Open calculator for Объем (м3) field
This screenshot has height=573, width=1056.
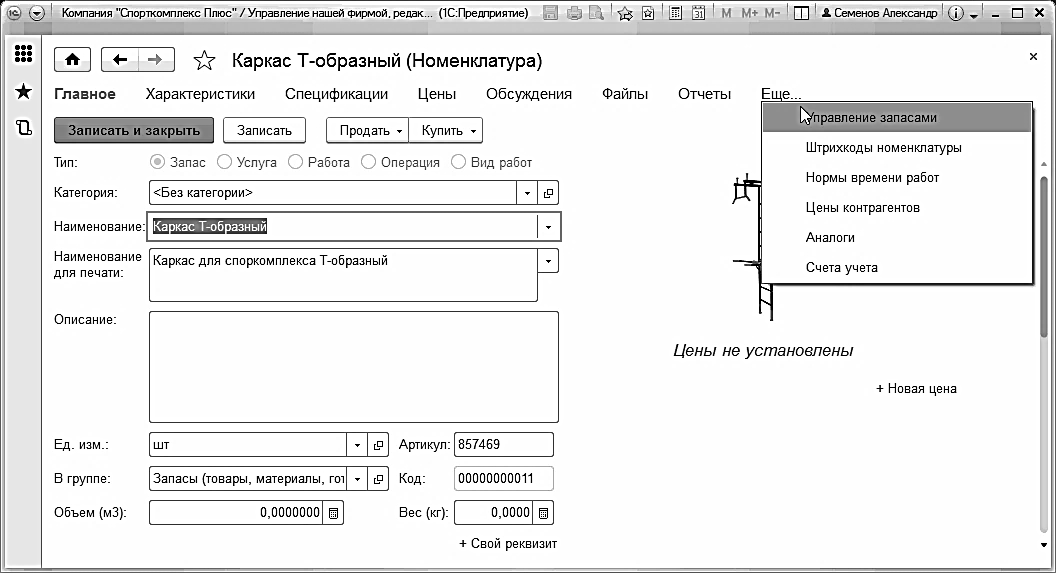coord(333,513)
